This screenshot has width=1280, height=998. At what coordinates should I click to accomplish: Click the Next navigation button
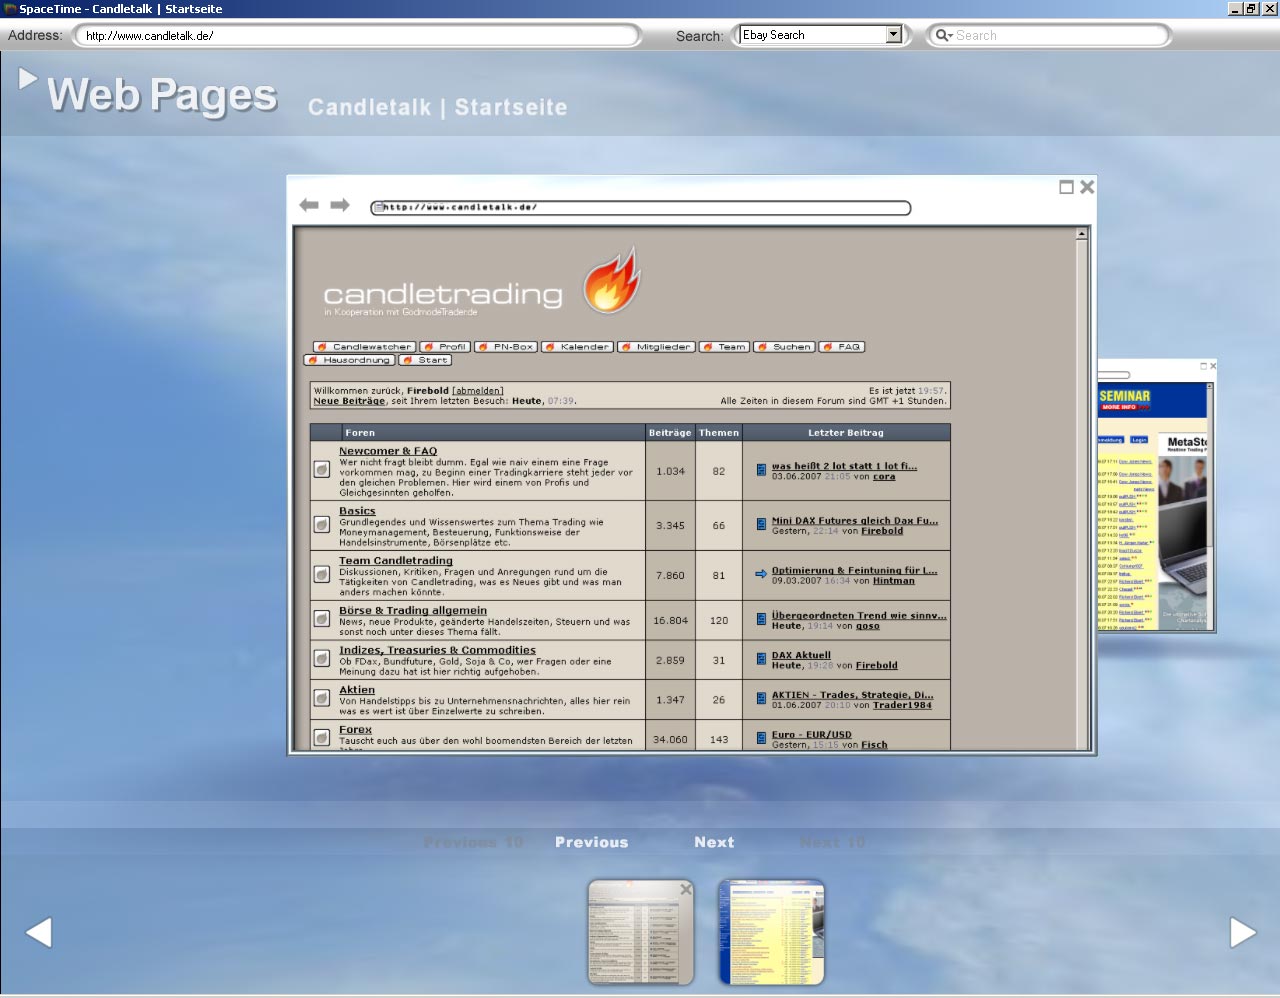click(x=714, y=842)
